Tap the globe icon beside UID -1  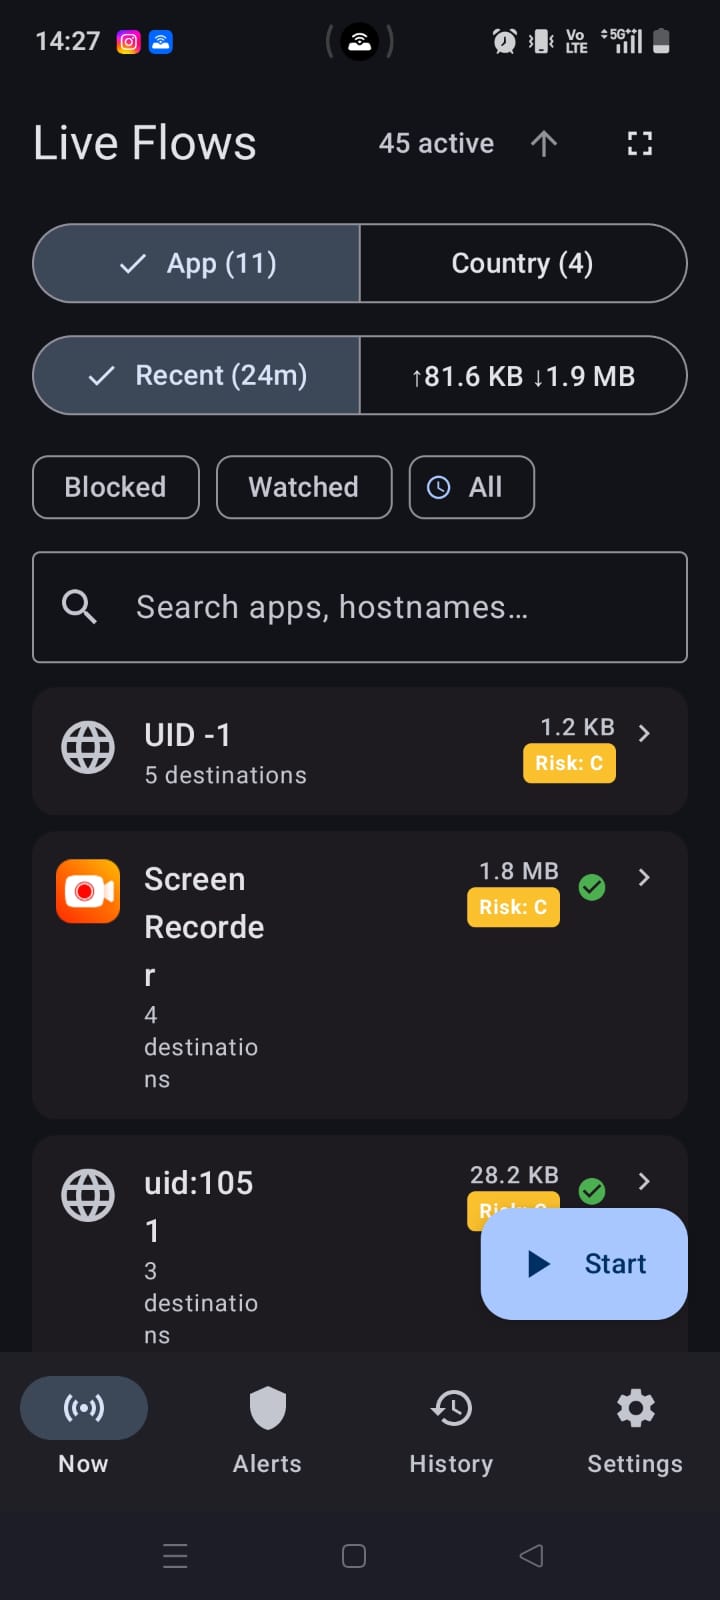(x=88, y=747)
